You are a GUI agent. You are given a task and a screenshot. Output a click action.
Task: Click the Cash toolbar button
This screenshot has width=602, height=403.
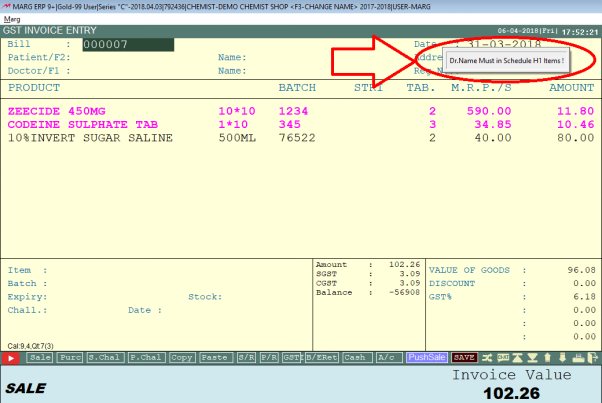coord(353,357)
